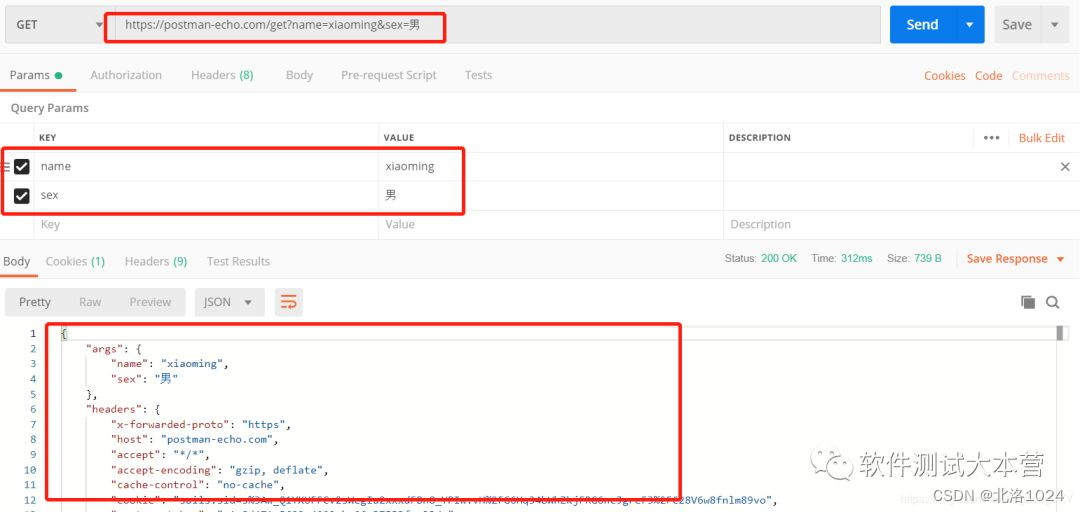Open search in response body

tap(1052, 302)
